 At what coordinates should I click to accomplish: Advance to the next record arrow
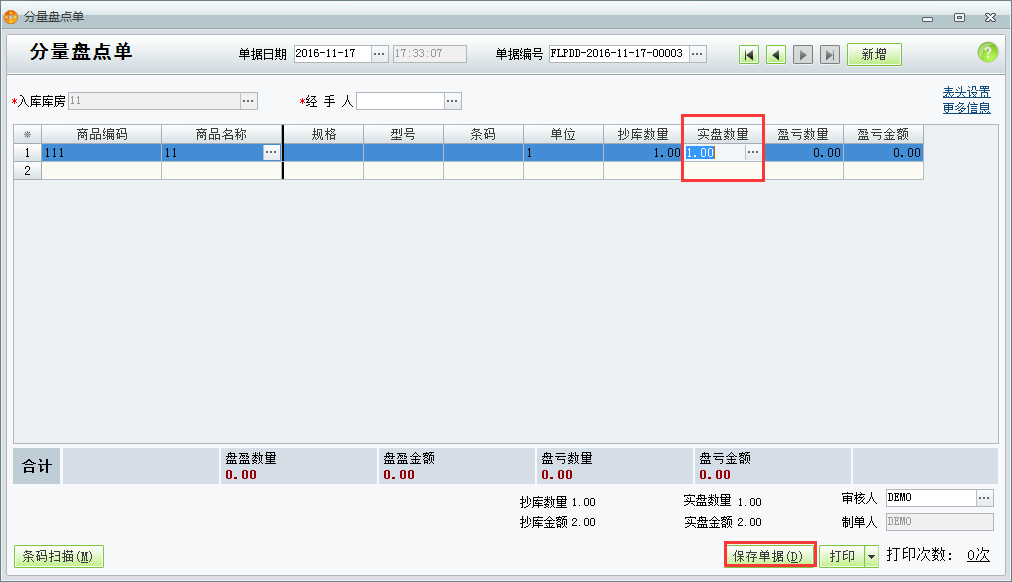[x=803, y=54]
